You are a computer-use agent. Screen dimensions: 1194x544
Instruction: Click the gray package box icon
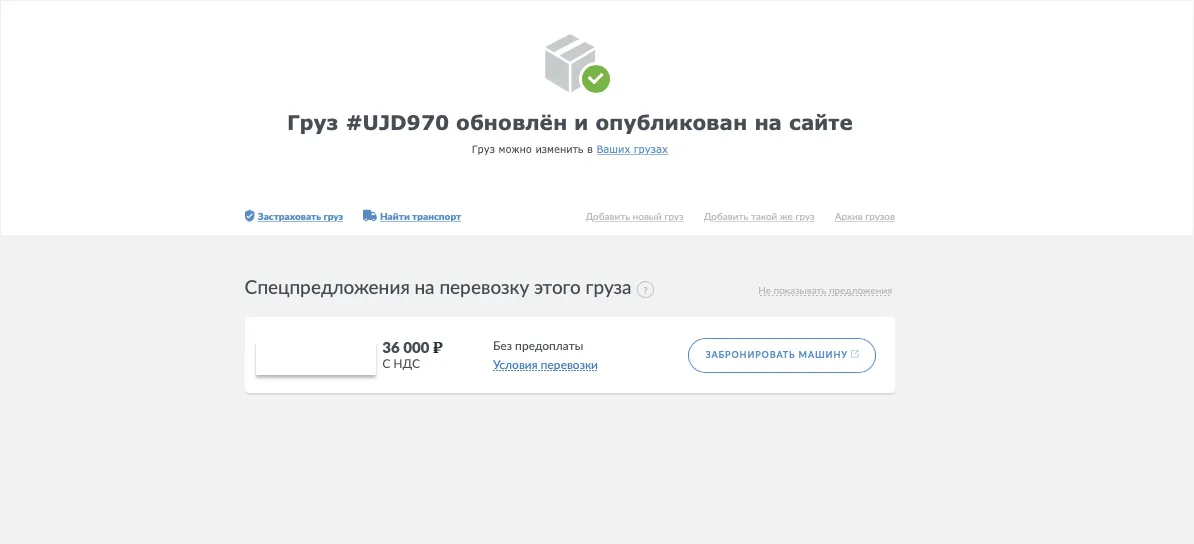point(569,61)
